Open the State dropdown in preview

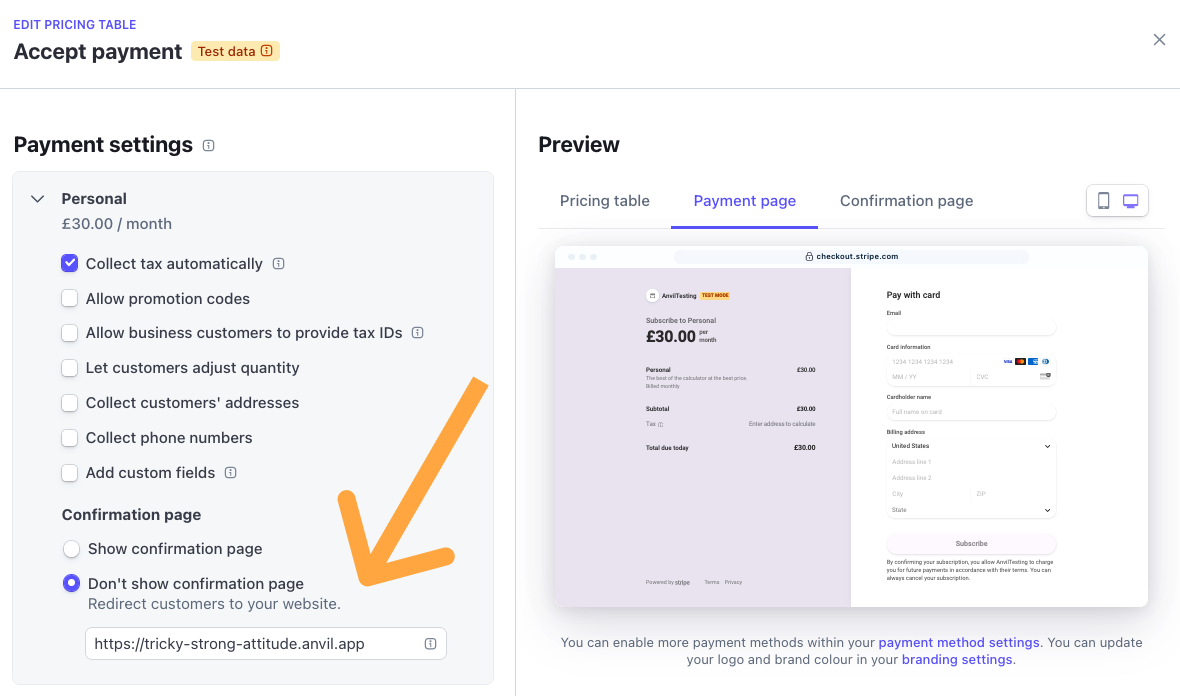[971, 510]
